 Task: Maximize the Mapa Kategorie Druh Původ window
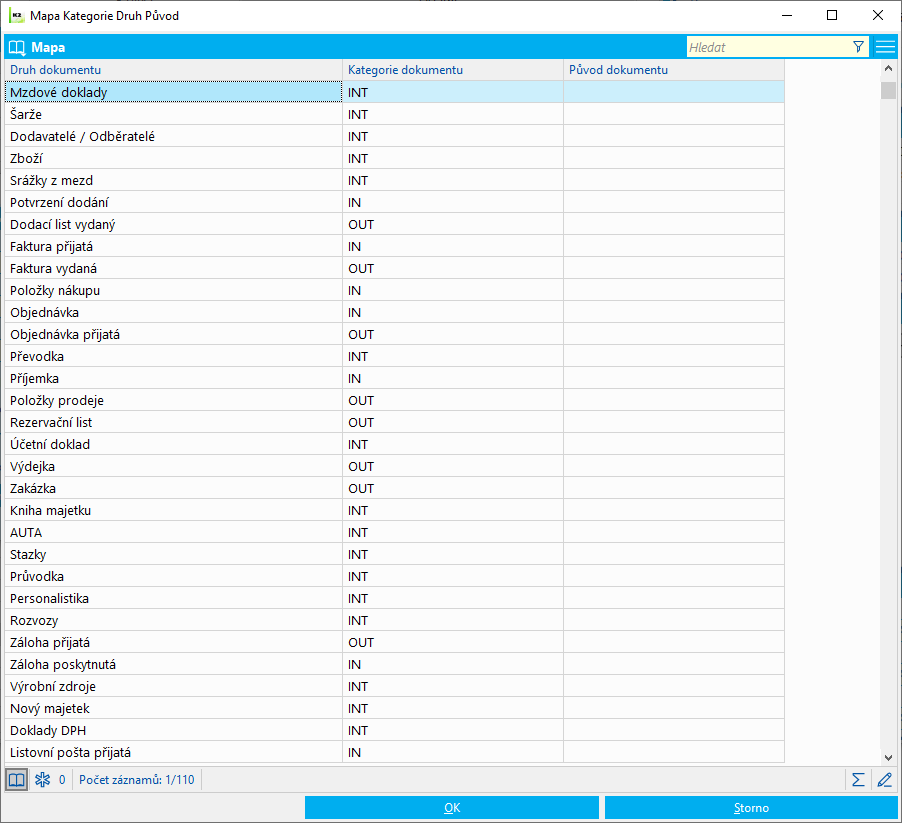832,16
